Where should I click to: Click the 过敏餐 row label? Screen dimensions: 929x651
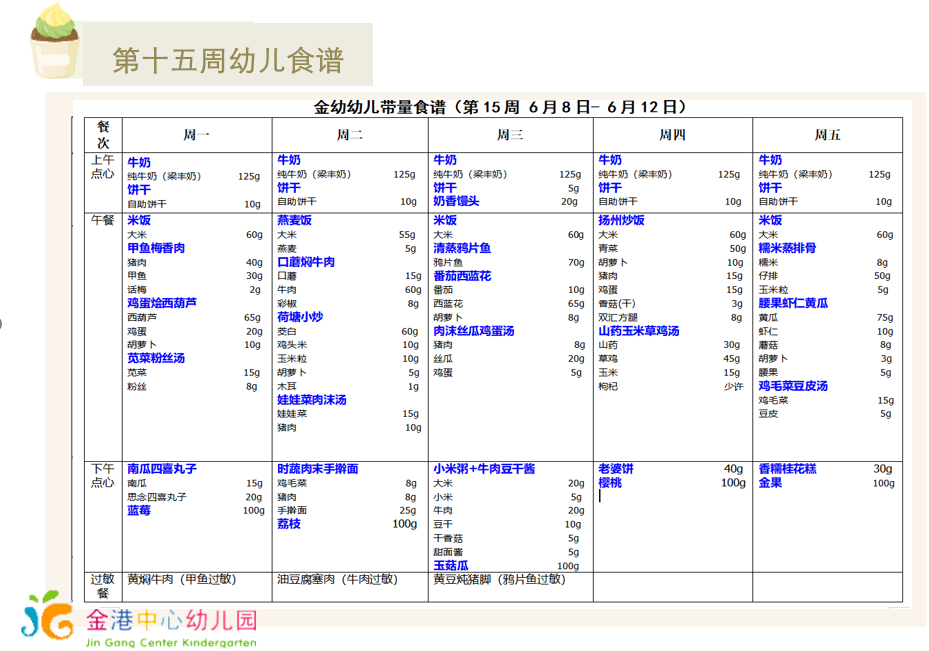(x=102, y=586)
